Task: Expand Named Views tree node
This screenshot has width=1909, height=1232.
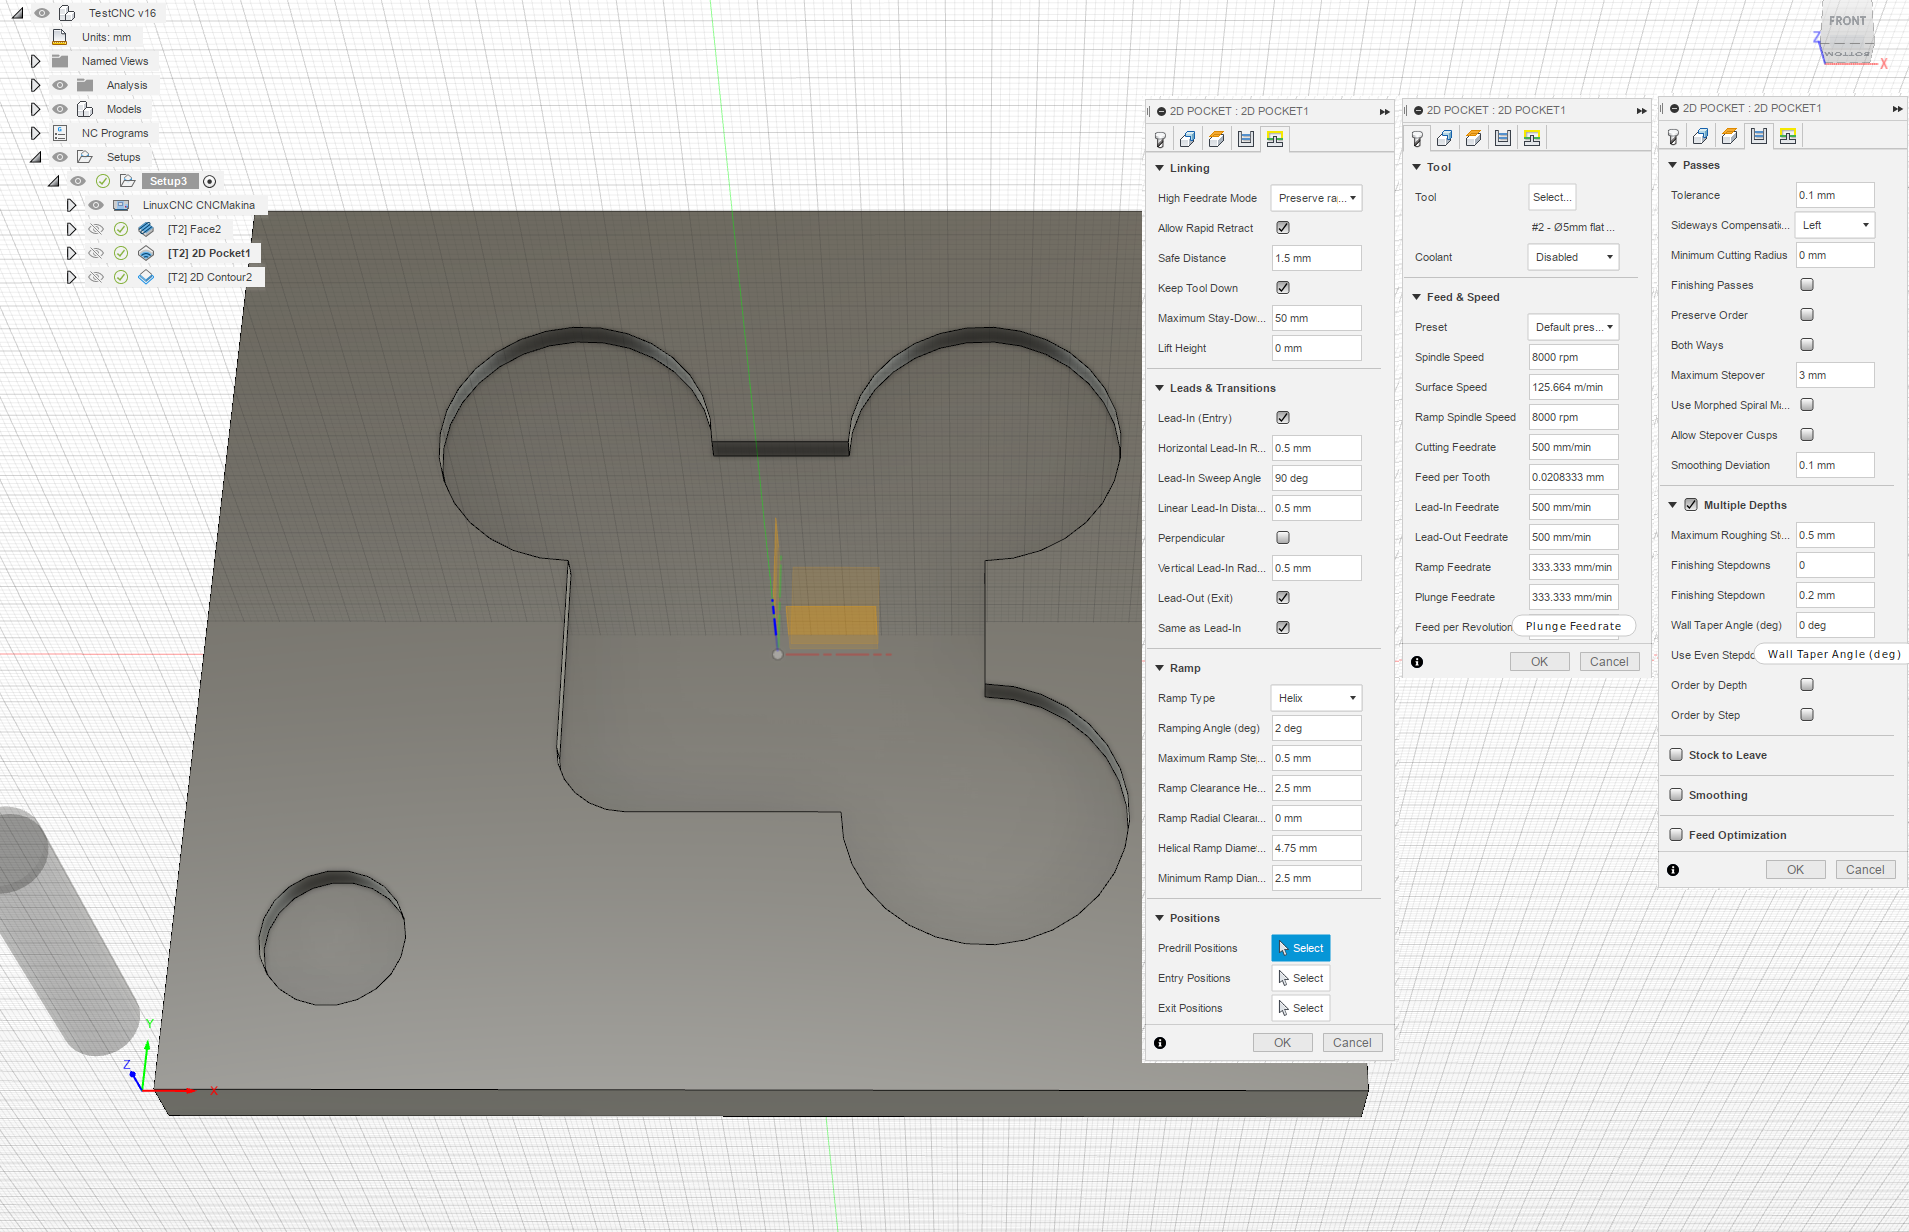Action: coord(35,61)
